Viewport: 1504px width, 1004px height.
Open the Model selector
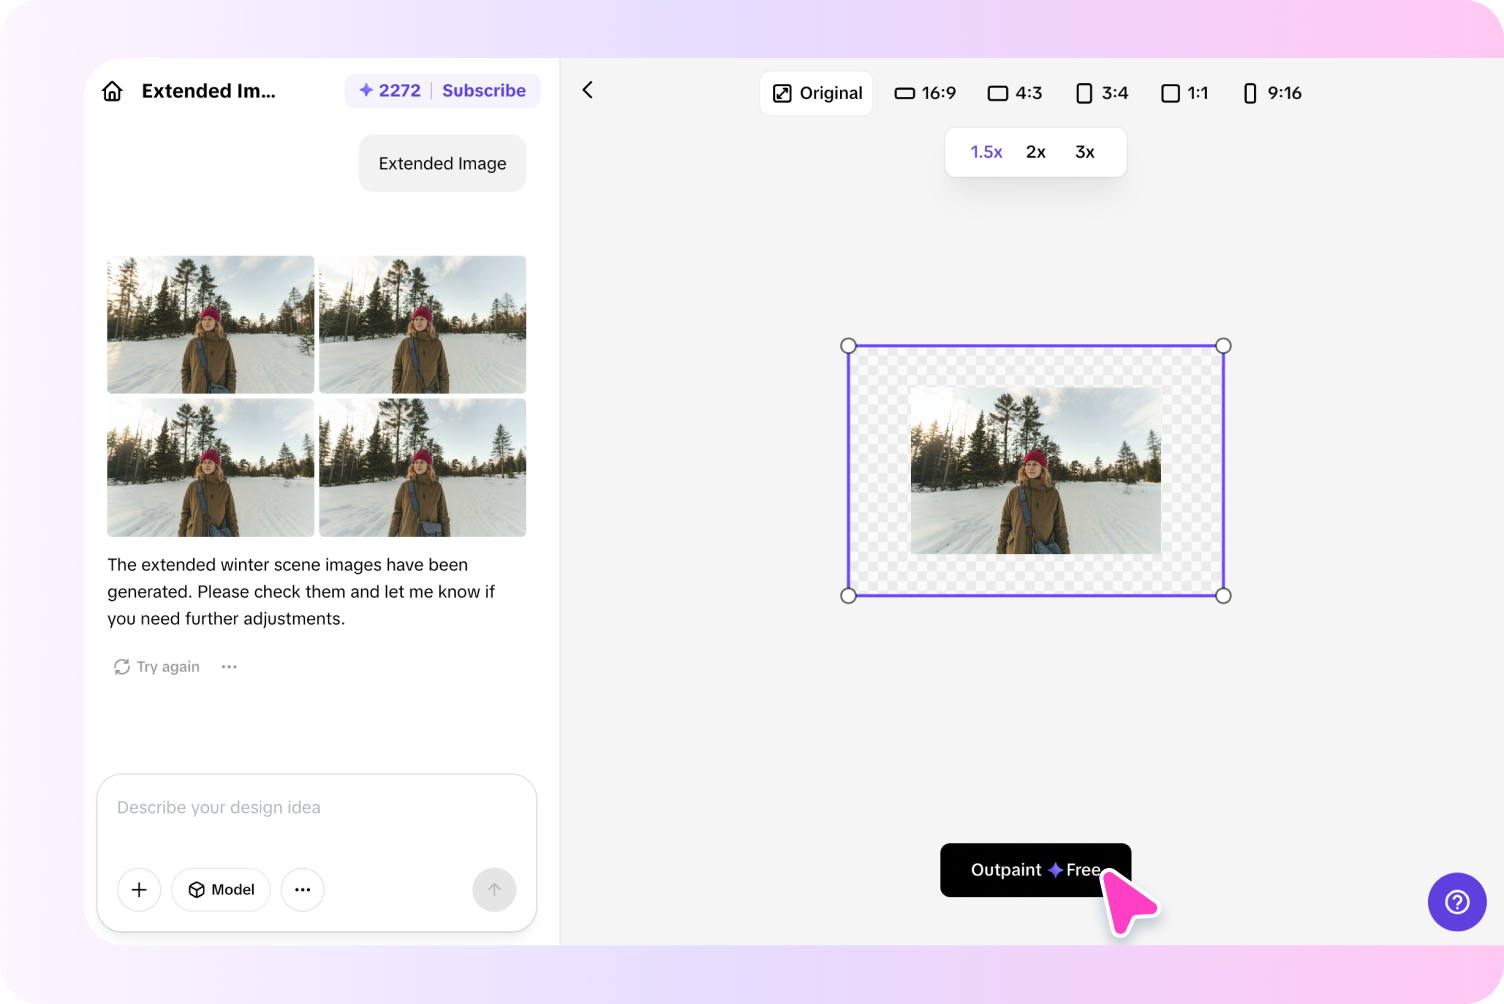[221, 890]
